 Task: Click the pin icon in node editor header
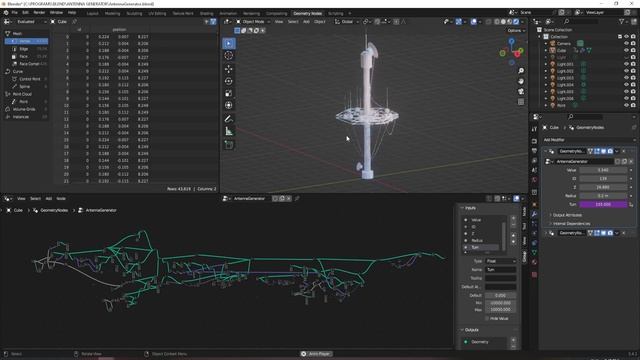(297, 198)
